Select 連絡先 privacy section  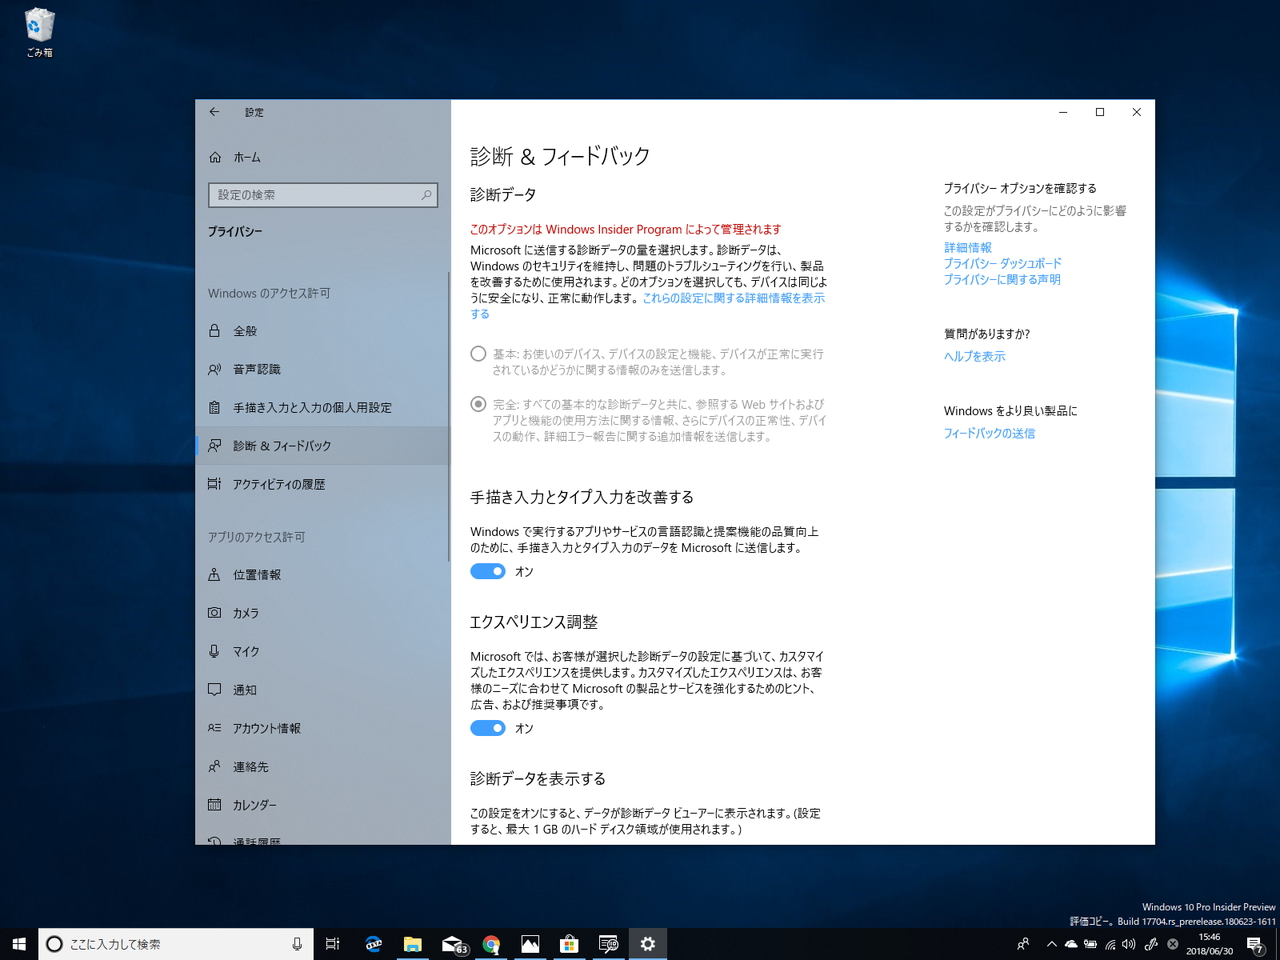pos(249,766)
